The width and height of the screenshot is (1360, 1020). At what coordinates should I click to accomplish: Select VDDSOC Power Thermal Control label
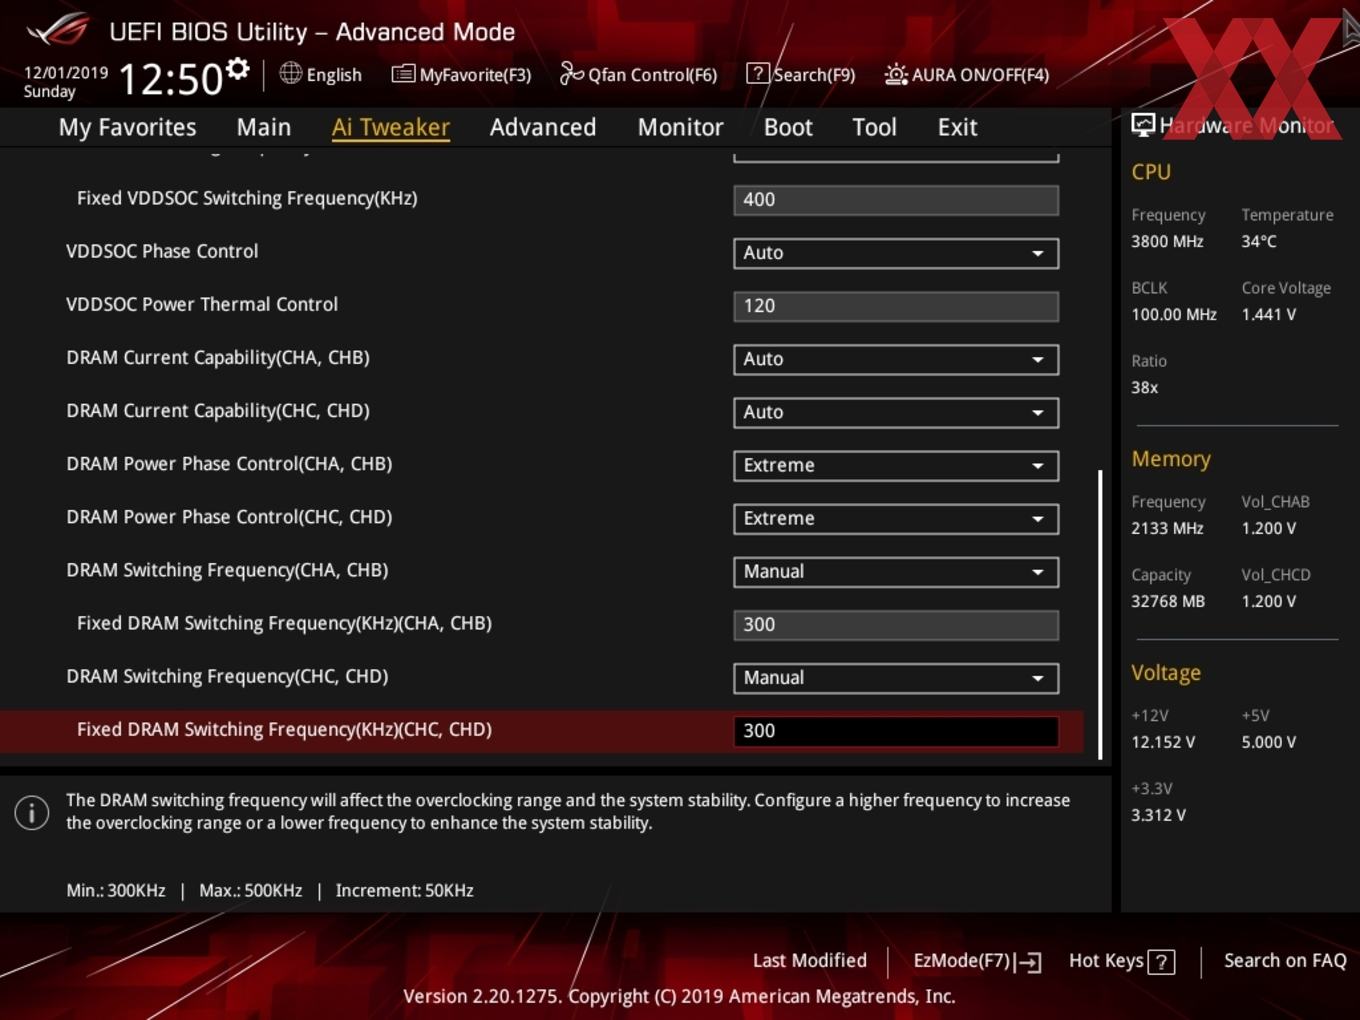pyautogui.click(x=202, y=304)
